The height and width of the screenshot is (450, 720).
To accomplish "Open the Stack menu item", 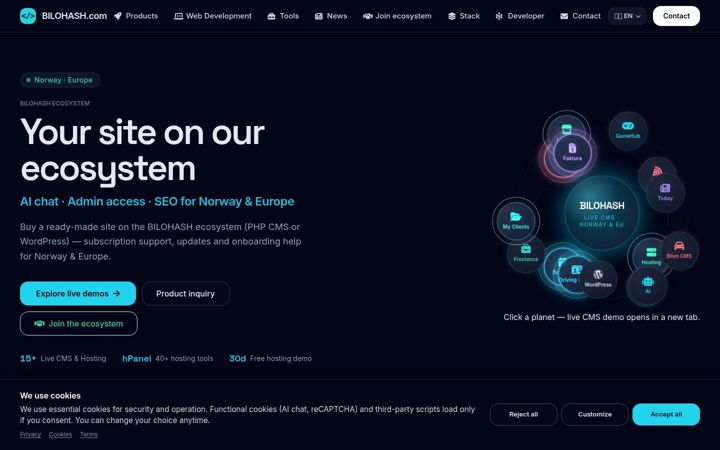I will [x=464, y=16].
